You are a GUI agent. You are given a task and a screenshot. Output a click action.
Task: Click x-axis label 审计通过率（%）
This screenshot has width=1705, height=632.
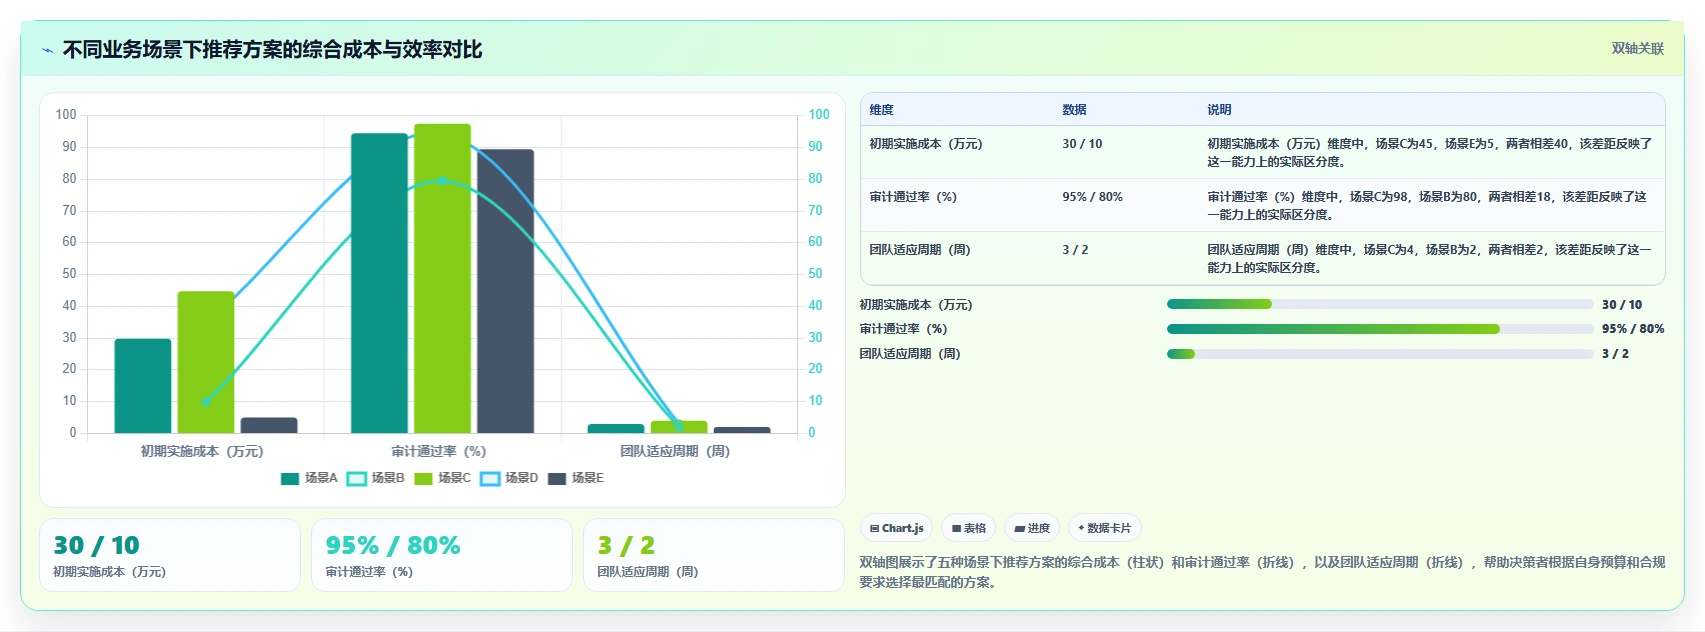(439, 451)
